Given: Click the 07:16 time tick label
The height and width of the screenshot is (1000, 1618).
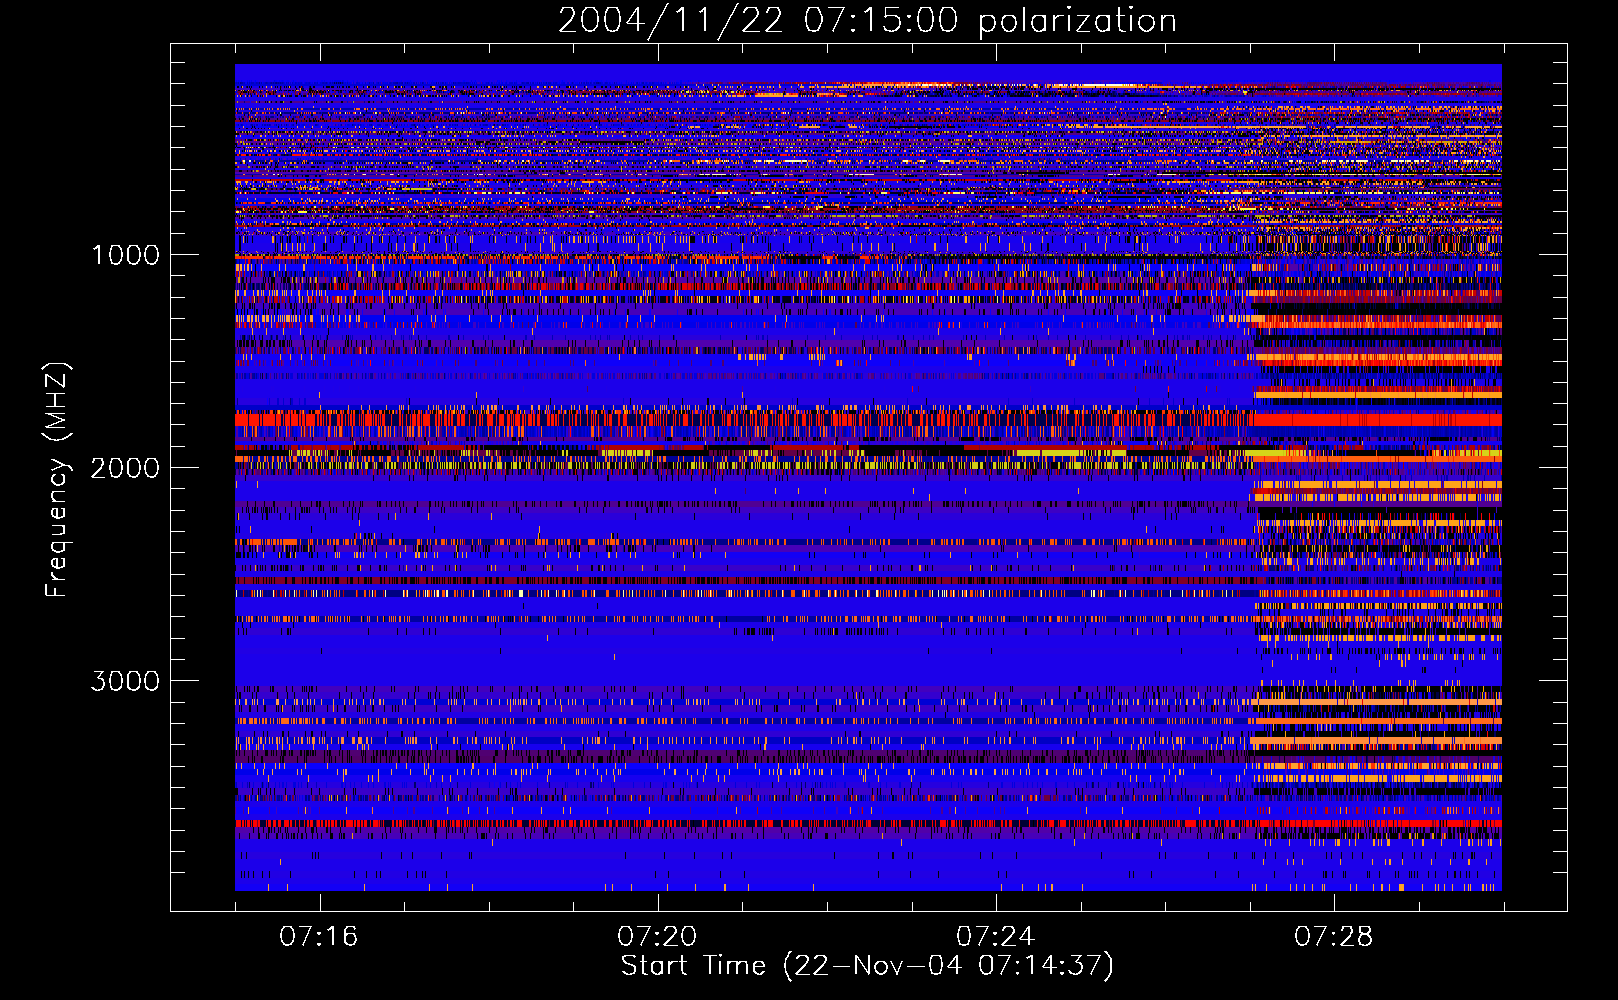Looking at the screenshot, I should pos(318,937).
